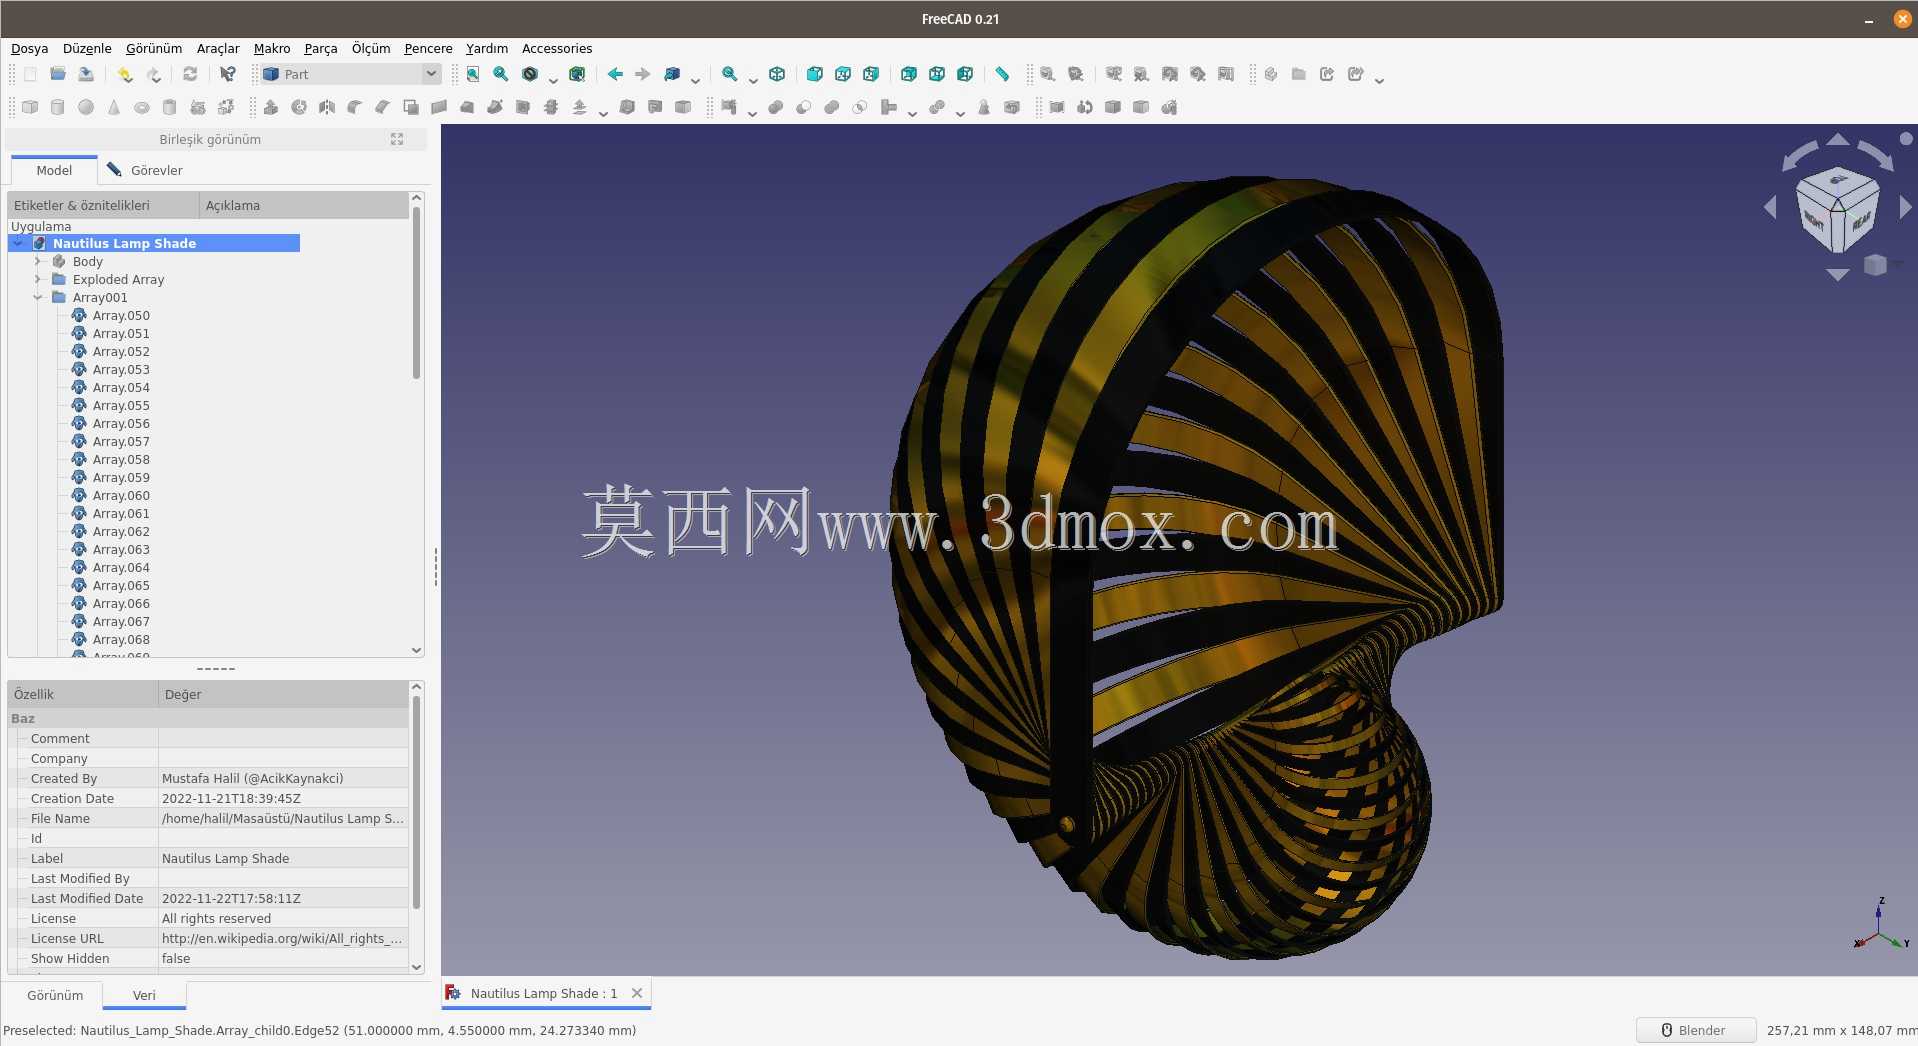Image resolution: width=1918 pixels, height=1046 pixels.
Task: Set isometric view icon
Action: (x=777, y=74)
